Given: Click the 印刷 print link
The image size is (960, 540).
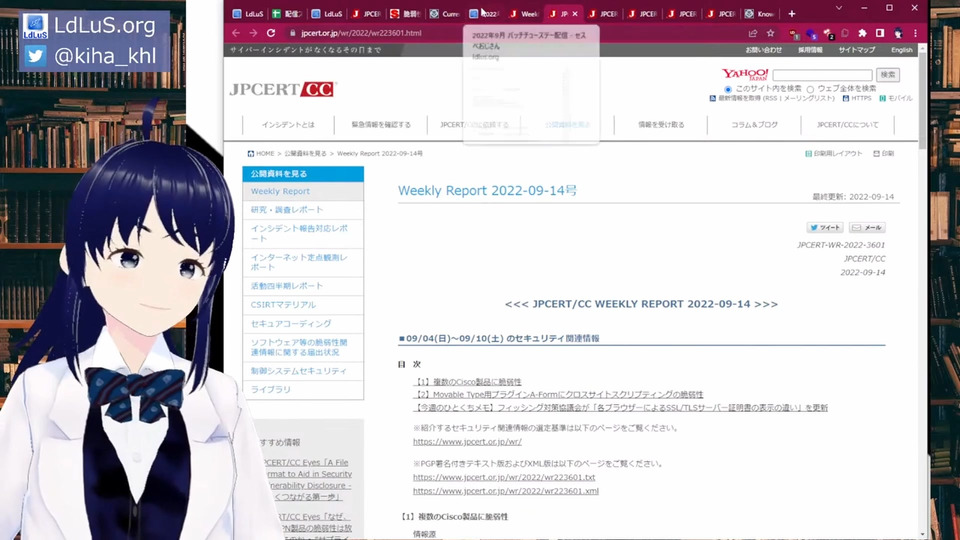Looking at the screenshot, I should pos(883,154).
